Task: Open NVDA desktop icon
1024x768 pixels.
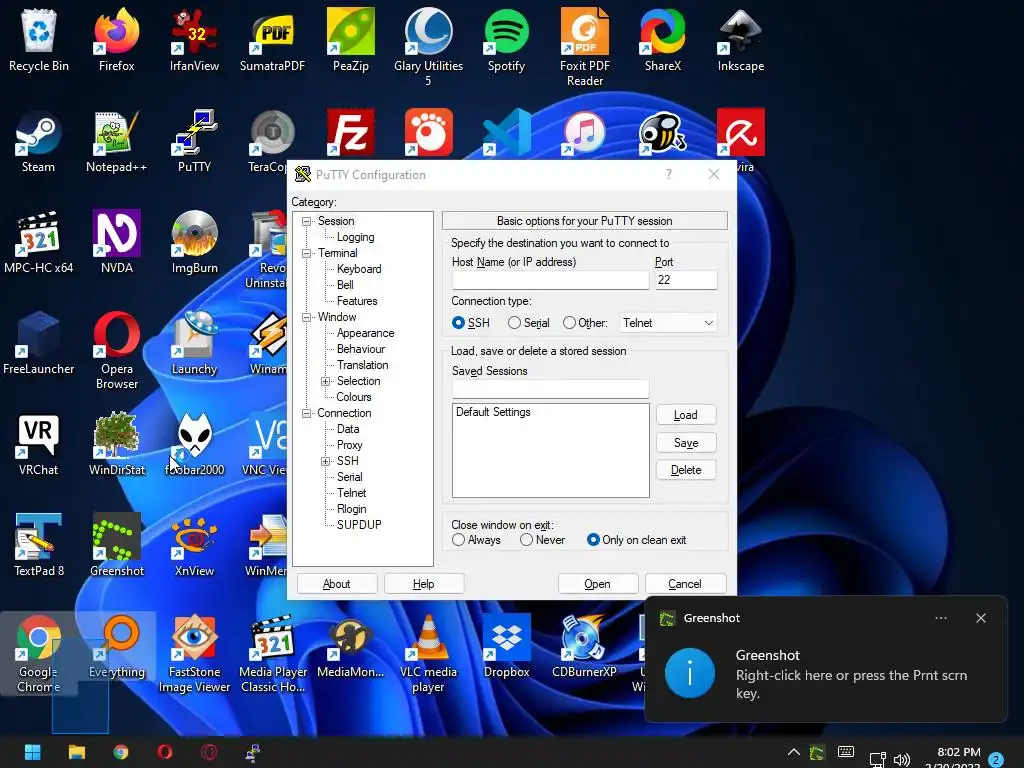Action: click(x=116, y=242)
